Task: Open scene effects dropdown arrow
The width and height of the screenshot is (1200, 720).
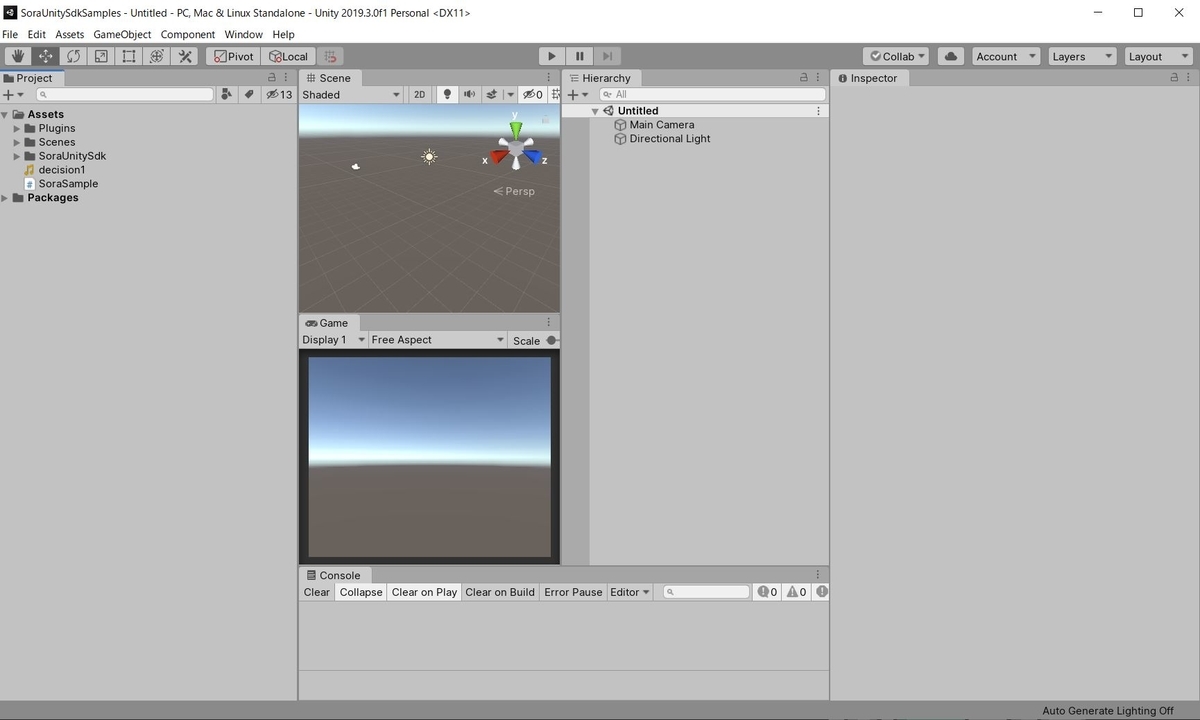Action: point(510,94)
